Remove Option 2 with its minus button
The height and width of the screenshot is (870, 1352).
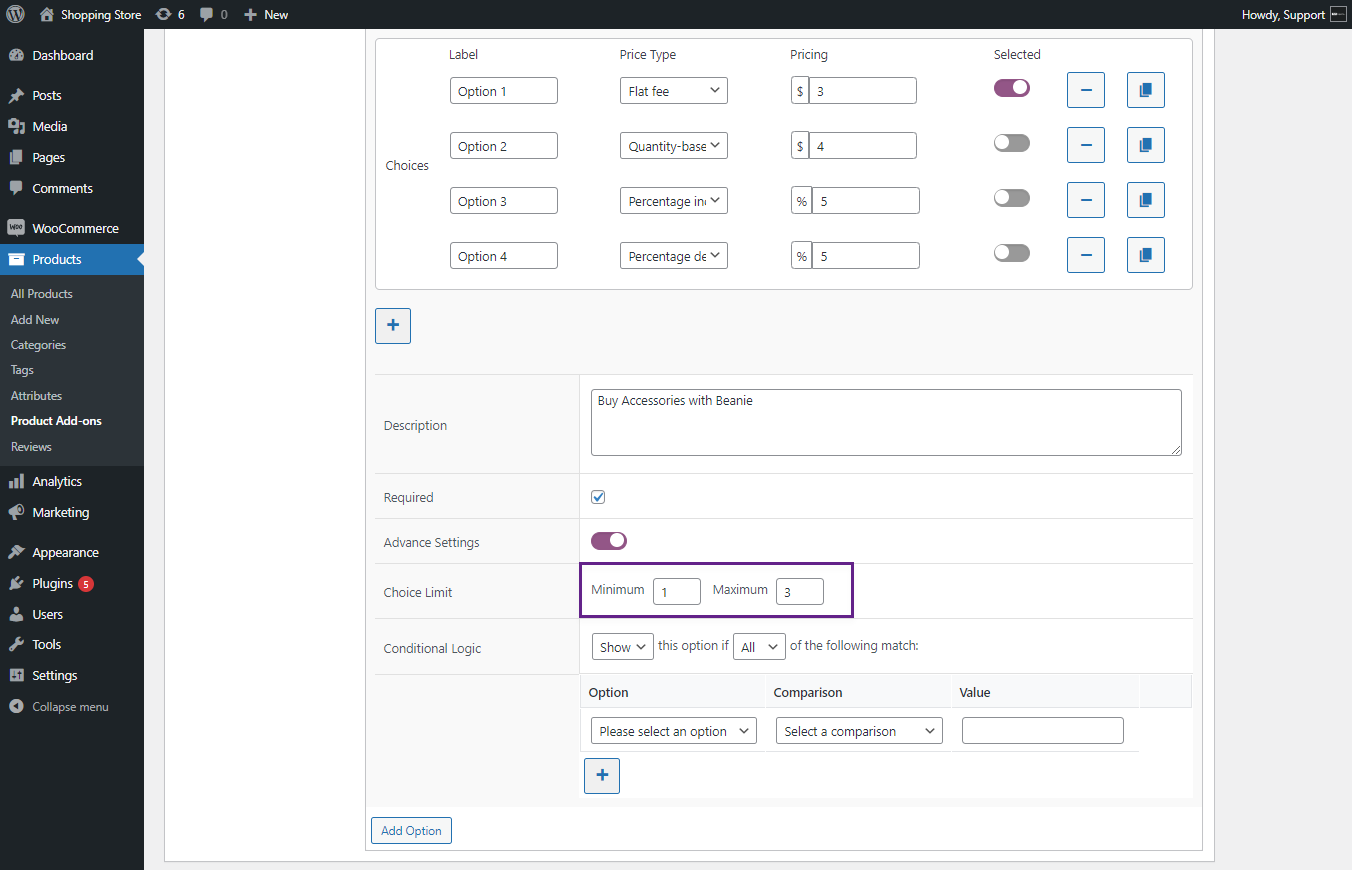[x=1086, y=145]
